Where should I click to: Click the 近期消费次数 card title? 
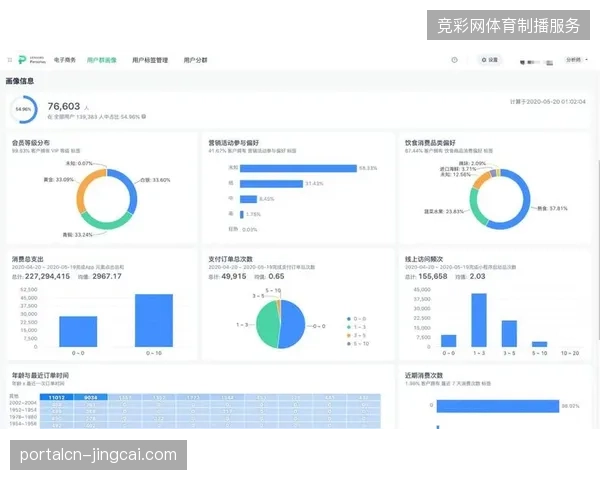point(424,375)
